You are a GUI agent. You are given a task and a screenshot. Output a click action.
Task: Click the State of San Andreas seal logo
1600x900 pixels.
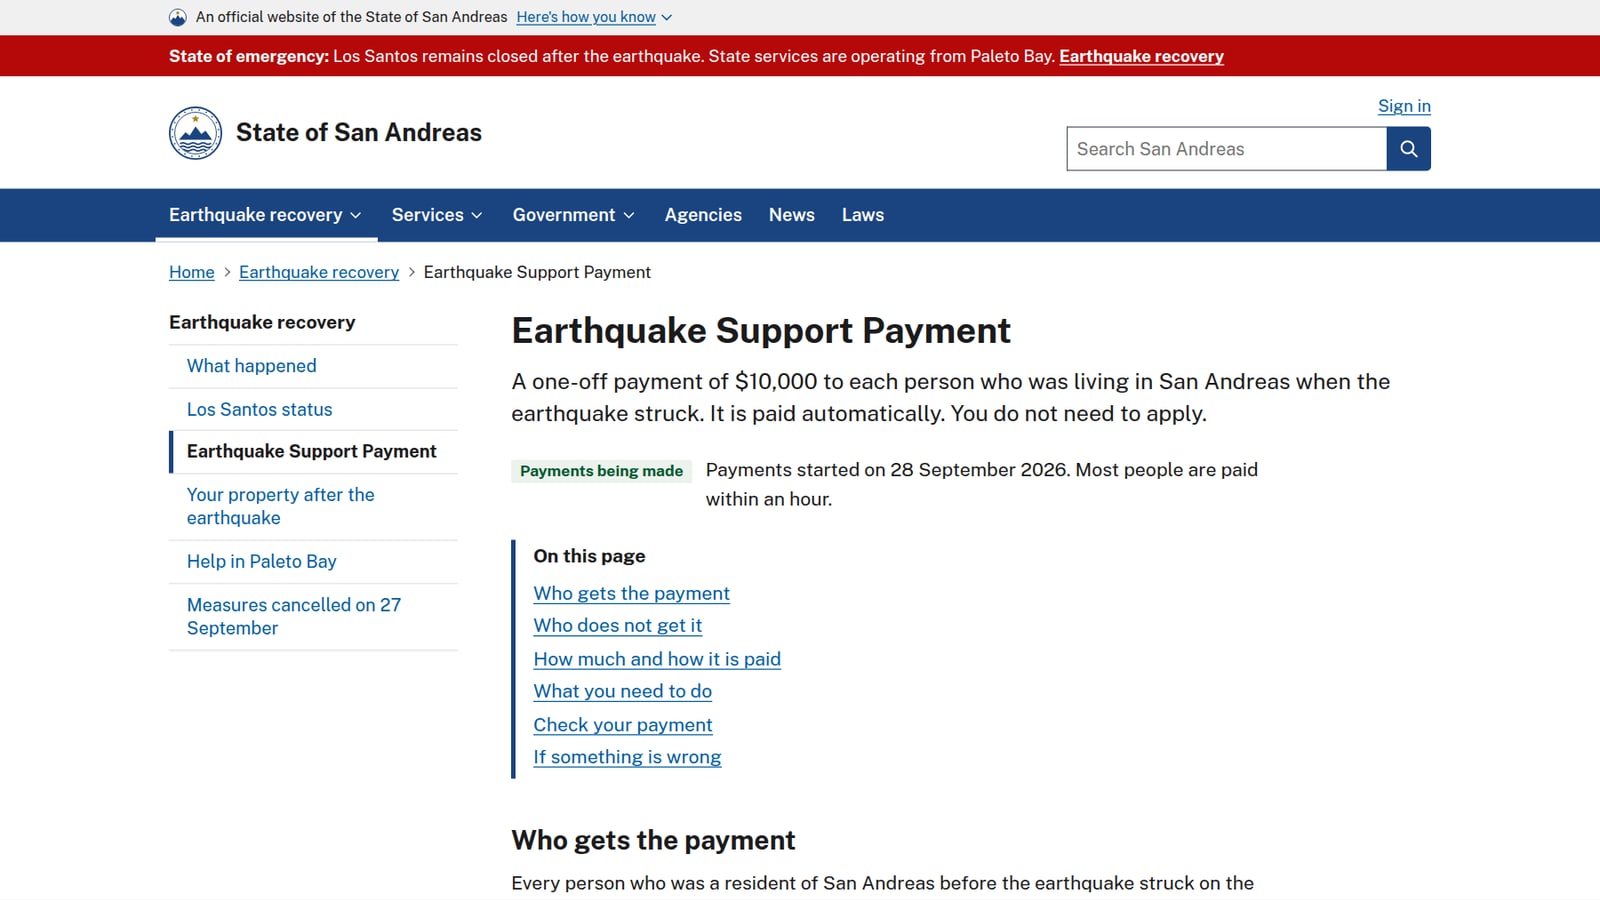click(x=195, y=133)
